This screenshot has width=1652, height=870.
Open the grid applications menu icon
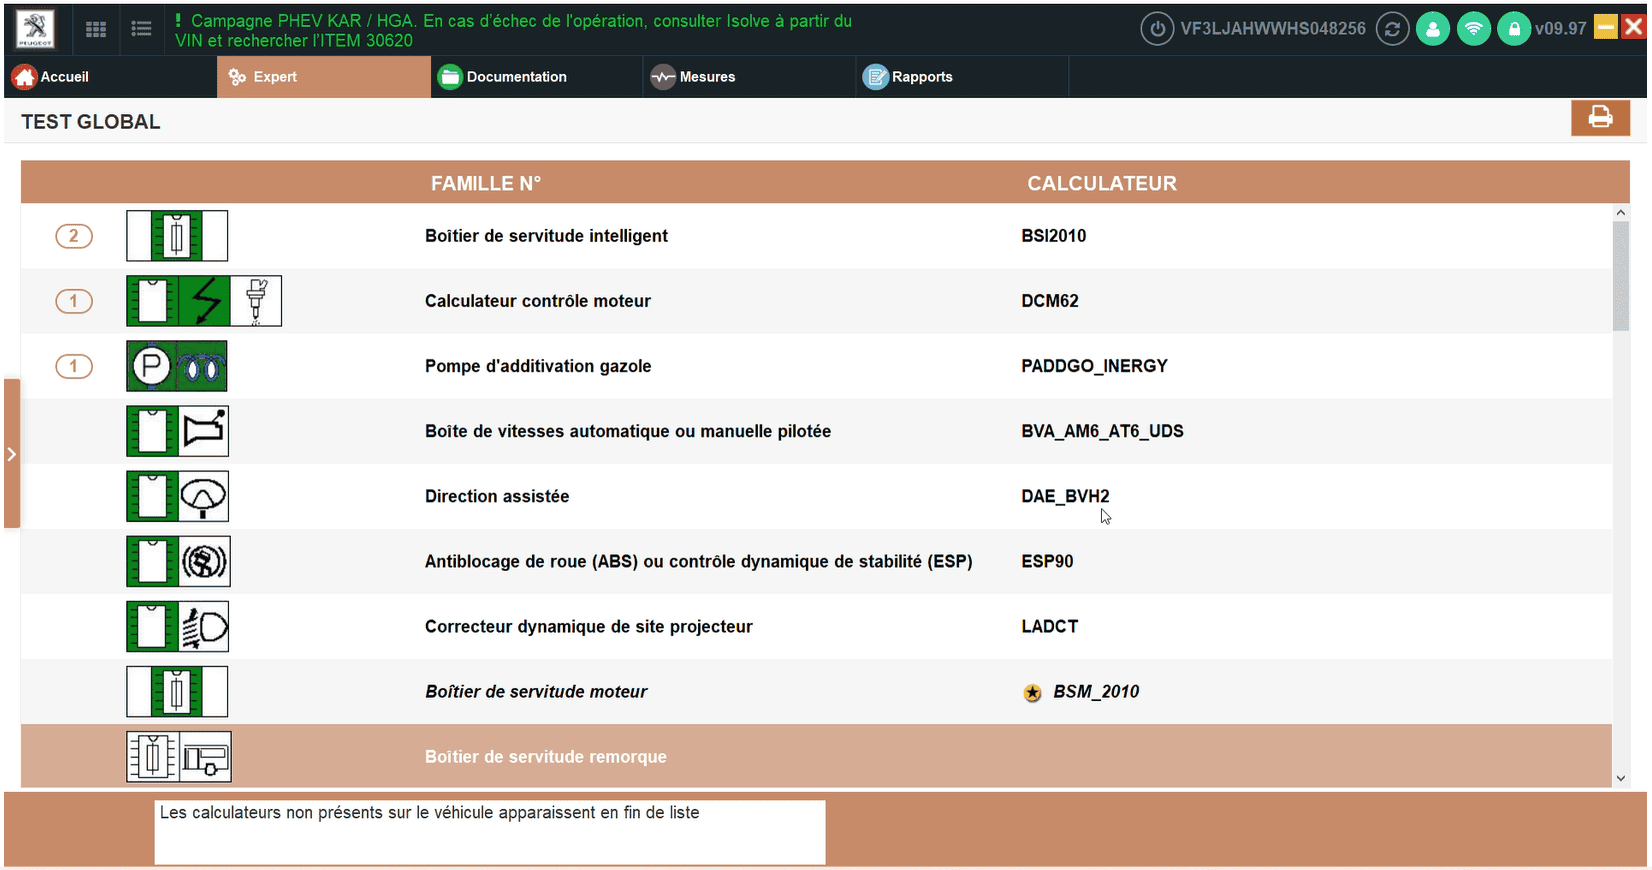pyautogui.click(x=96, y=29)
